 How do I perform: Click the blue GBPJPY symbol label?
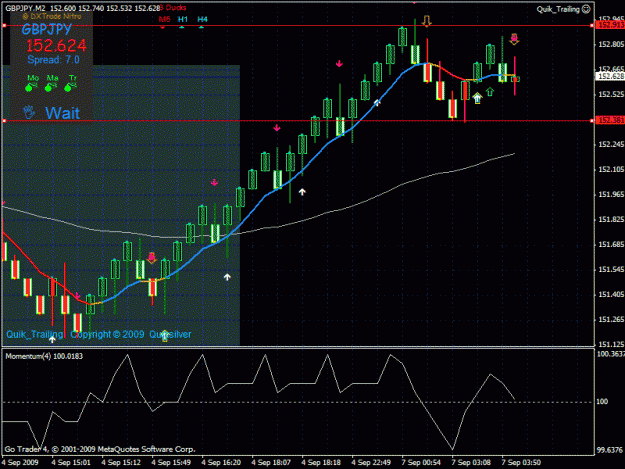tap(47, 29)
